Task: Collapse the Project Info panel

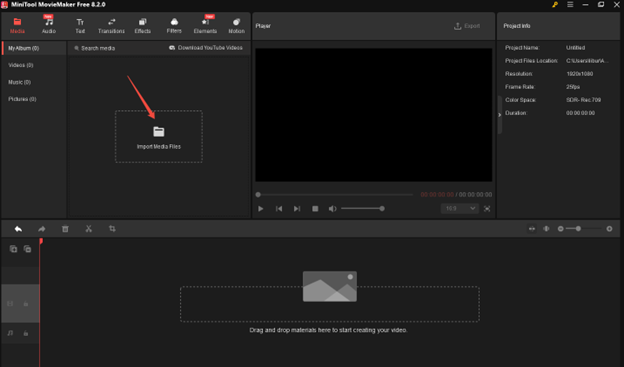Action: point(499,115)
